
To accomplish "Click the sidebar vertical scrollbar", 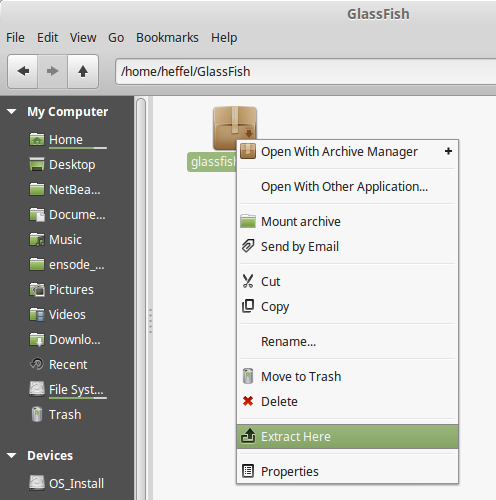I will (141, 298).
